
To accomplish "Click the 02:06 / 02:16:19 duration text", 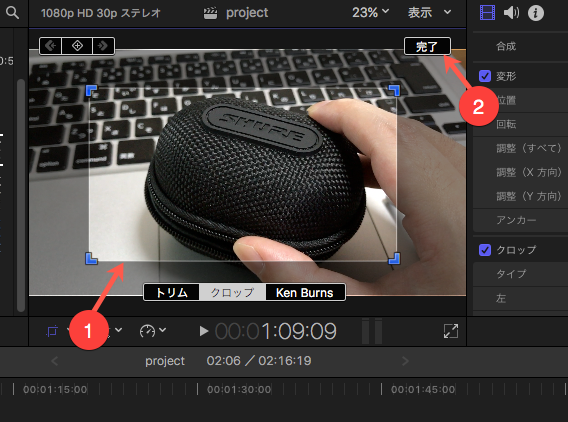I will coord(259,361).
